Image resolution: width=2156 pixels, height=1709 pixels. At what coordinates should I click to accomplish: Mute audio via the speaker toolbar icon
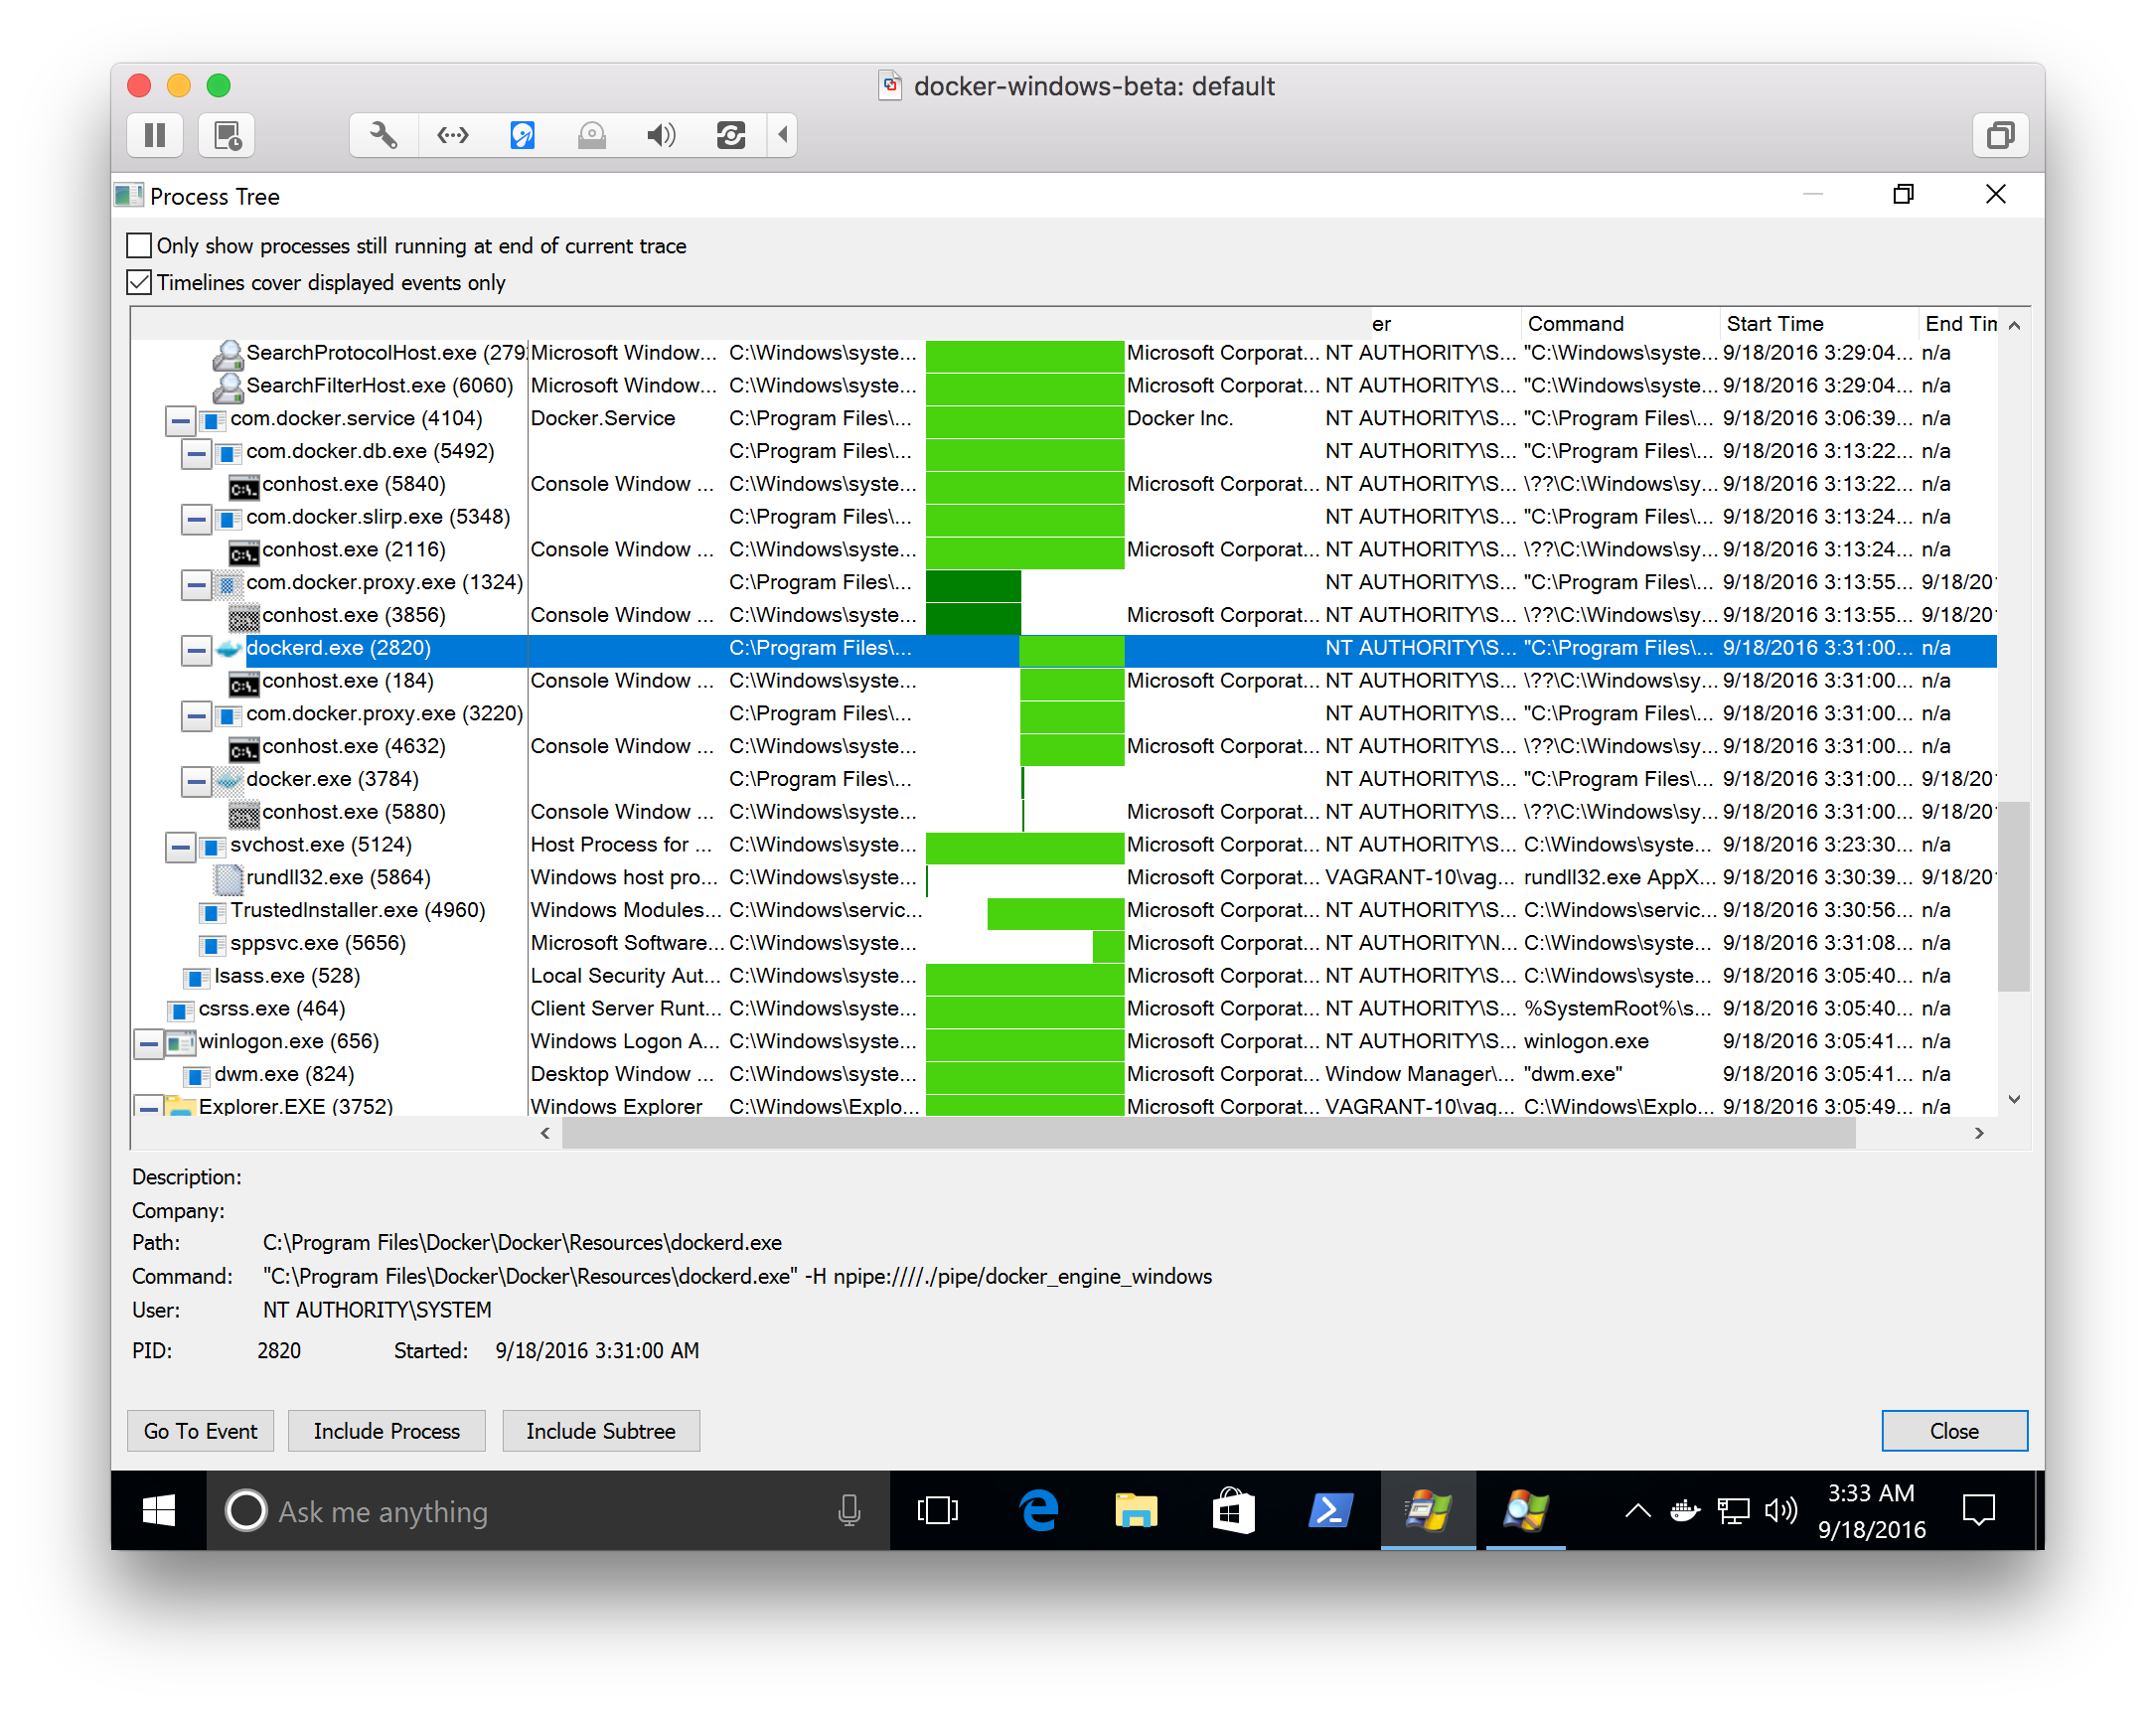pyautogui.click(x=661, y=135)
